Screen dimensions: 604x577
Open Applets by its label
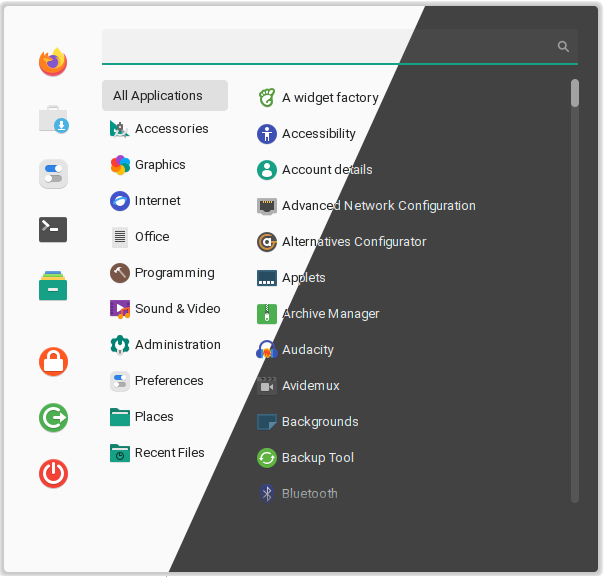pos(304,278)
